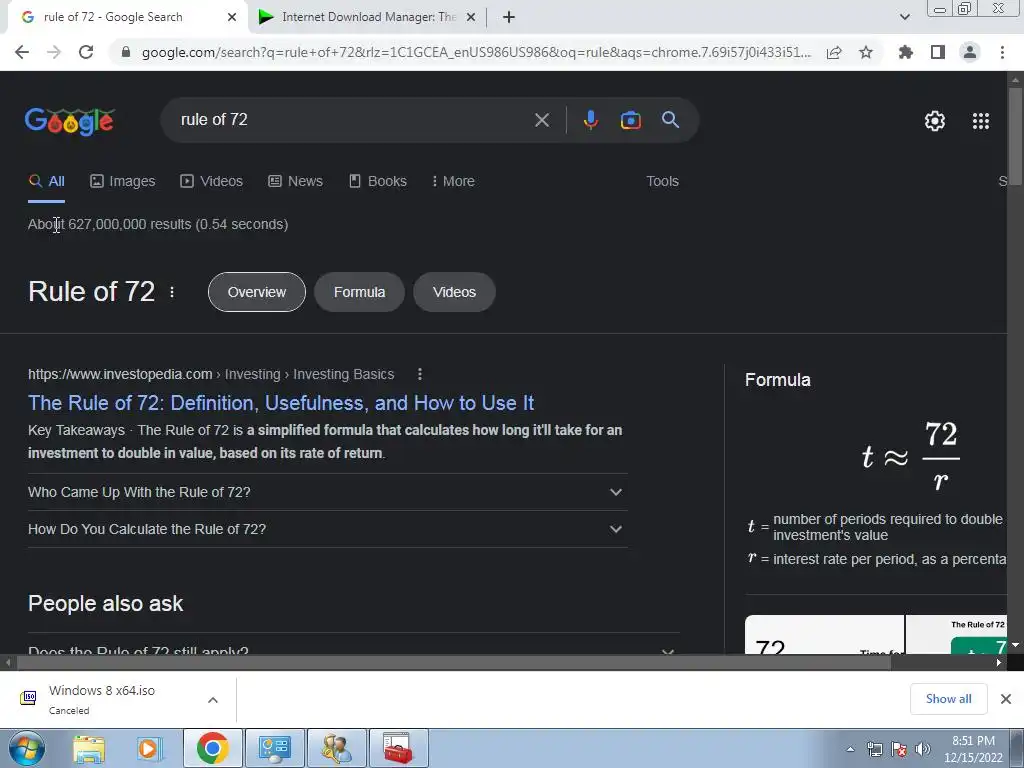Open Google apps grid
This screenshot has height=768, width=1024.
pyautogui.click(x=981, y=121)
